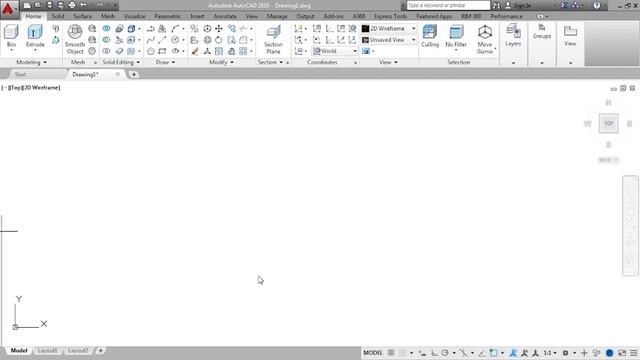Switch to the Layout1 tab

(x=47, y=351)
